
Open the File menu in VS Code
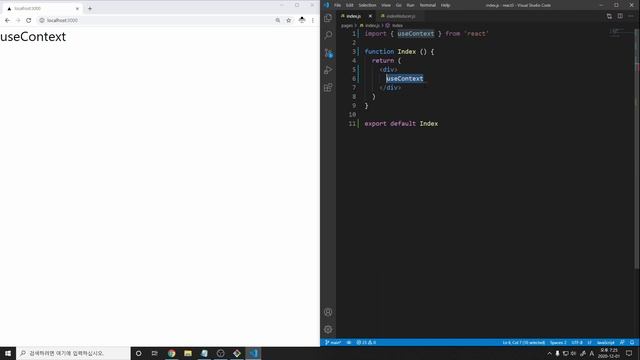tap(338, 5)
